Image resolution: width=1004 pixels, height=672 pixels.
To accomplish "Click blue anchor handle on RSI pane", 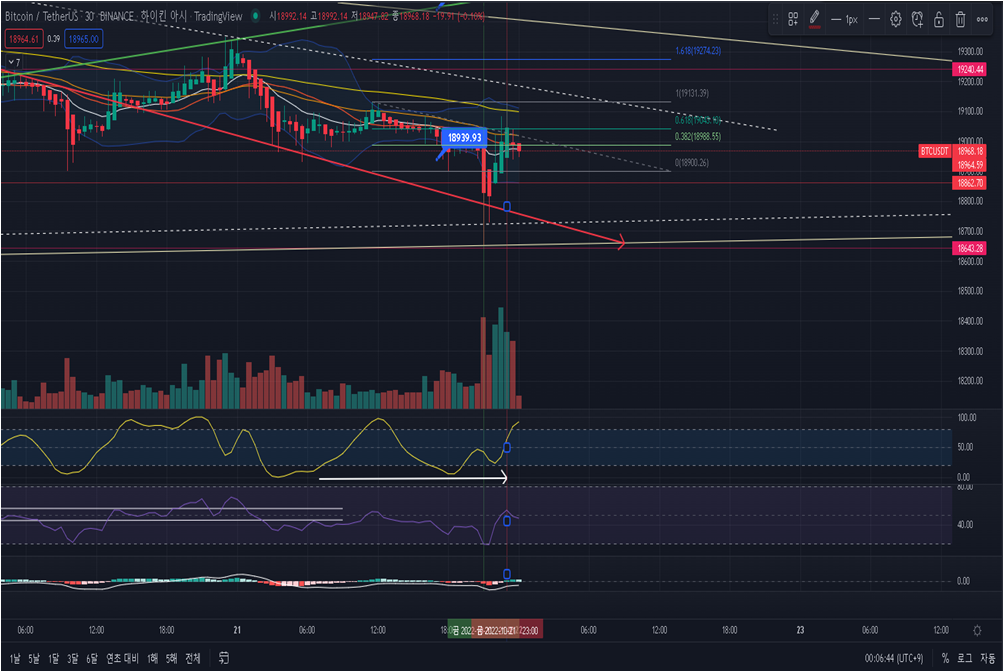I will (x=507, y=521).
